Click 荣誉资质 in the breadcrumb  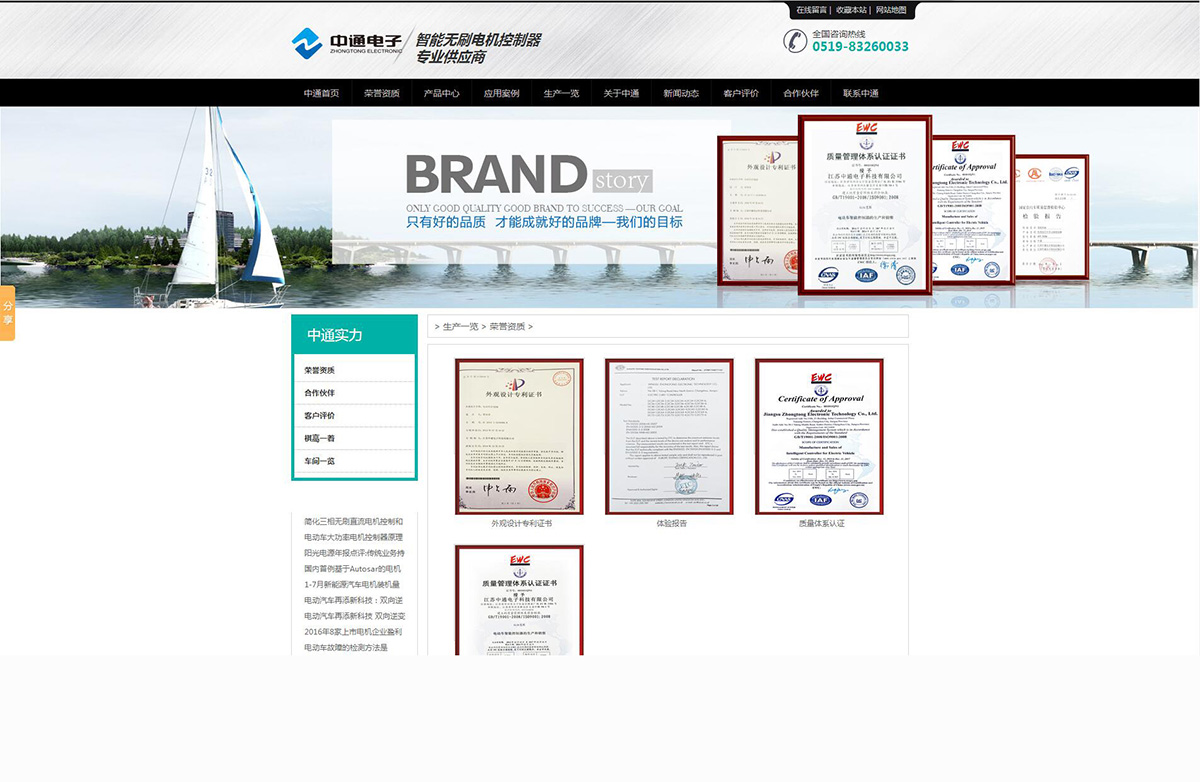pos(507,327)
